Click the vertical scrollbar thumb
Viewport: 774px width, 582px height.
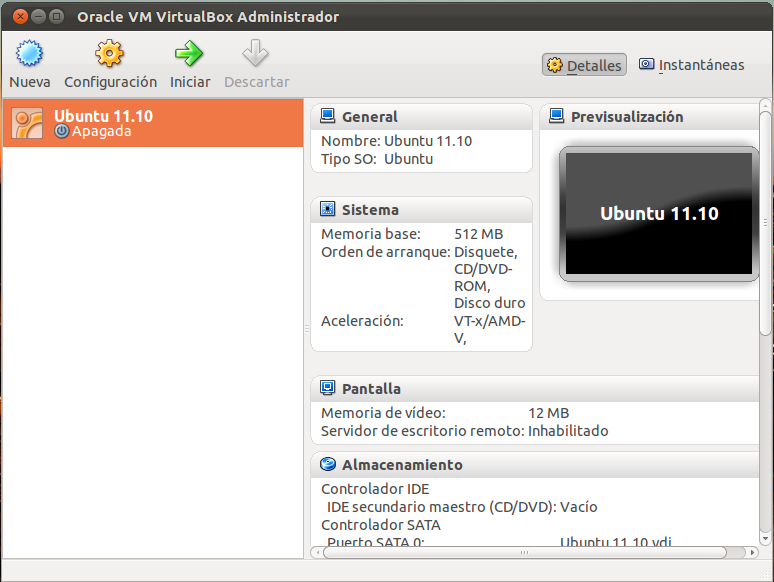pyautogui.click(x=765, y=222)
